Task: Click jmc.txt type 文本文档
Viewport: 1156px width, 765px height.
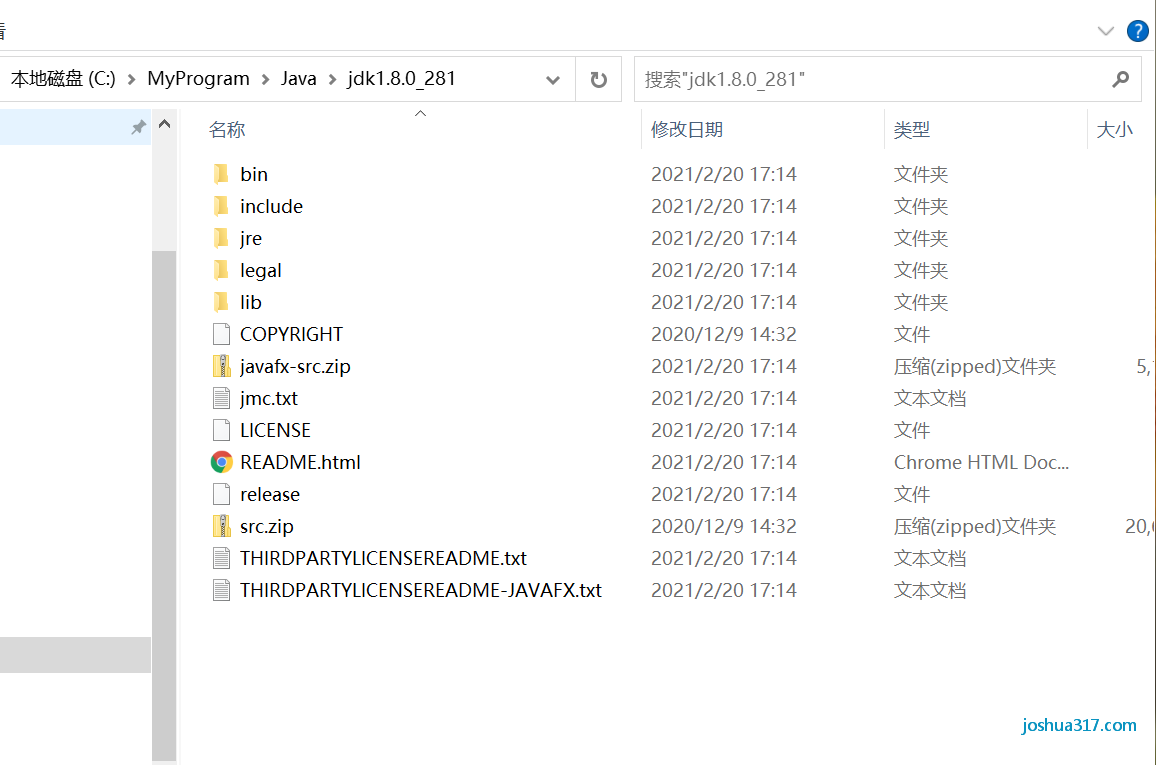Action: coord(930,399)
